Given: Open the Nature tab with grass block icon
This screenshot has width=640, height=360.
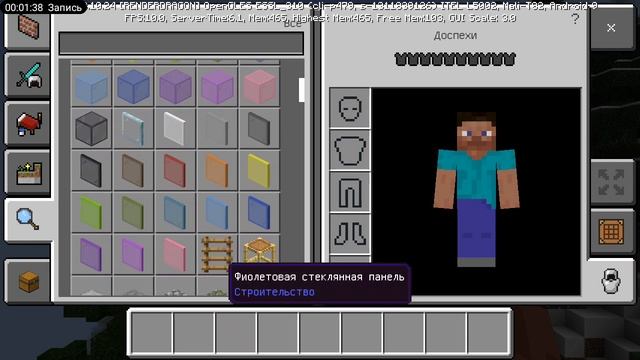Looking at the screenshot, I should point(28,172).
